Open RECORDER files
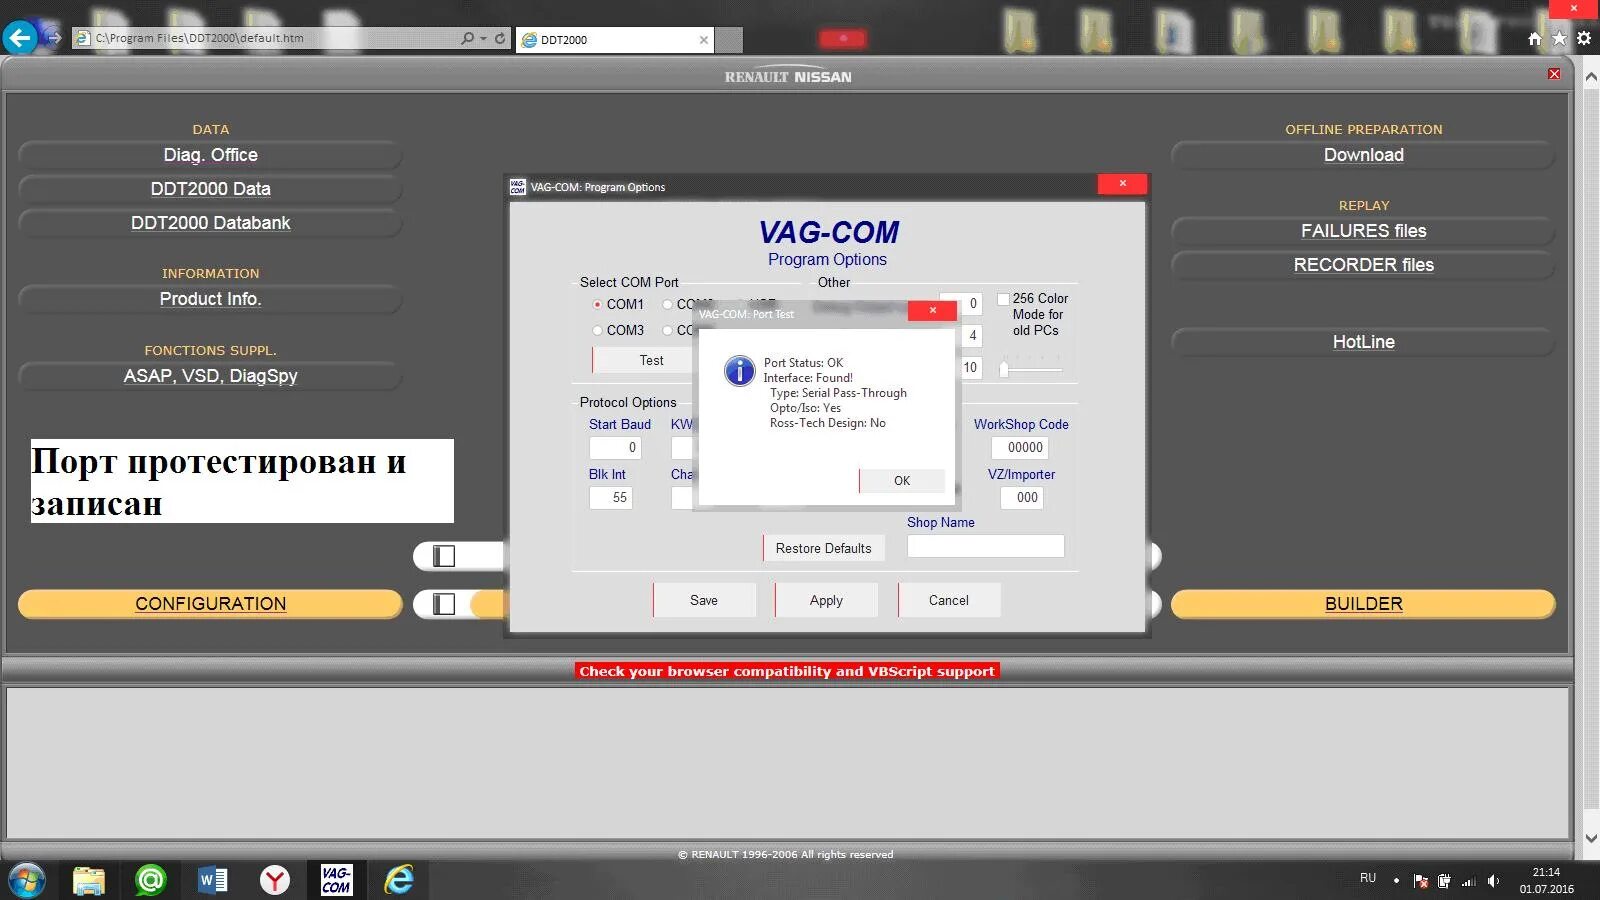This screenshot has height=900, width=1600. coord(1364,265)
